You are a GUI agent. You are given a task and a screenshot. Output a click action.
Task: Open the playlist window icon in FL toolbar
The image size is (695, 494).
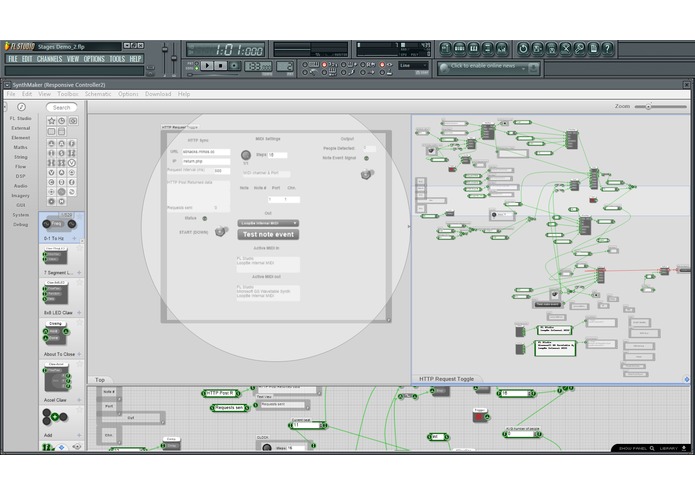coord(445,48)
